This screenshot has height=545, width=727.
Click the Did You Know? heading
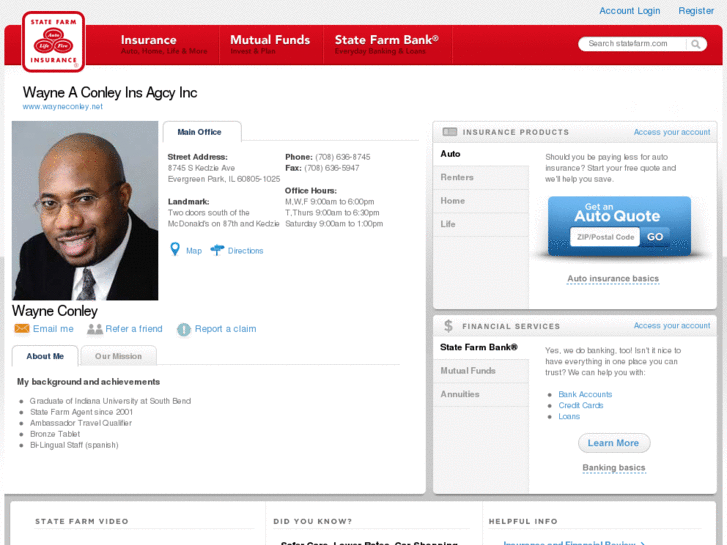pos(312,521)
